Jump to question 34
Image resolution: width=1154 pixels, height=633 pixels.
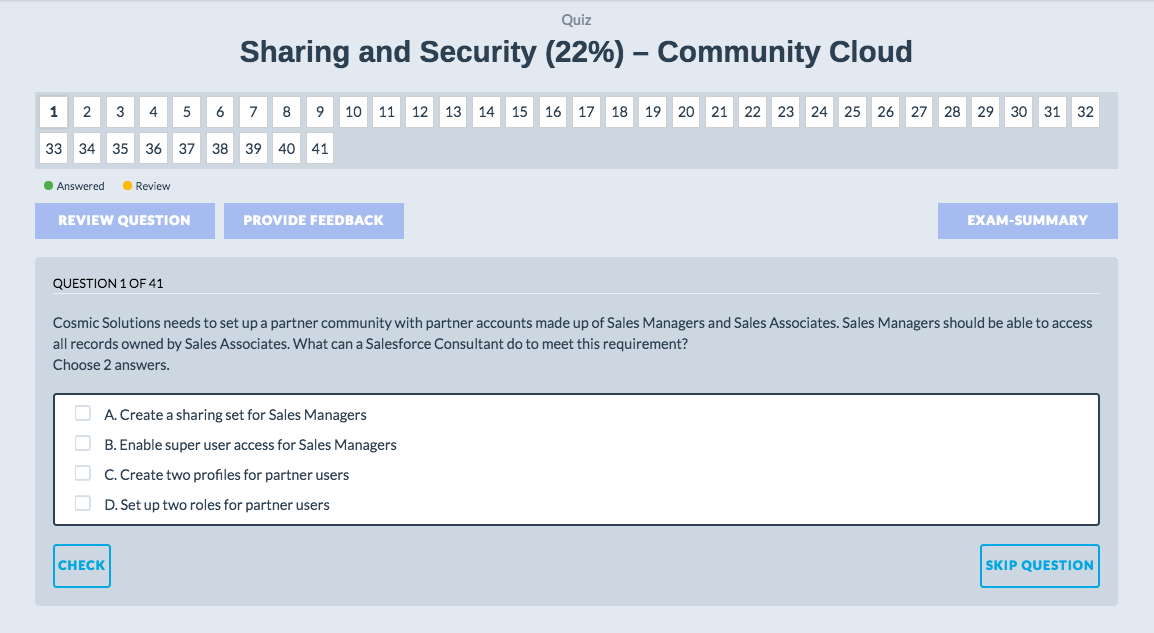coord(87,149)
